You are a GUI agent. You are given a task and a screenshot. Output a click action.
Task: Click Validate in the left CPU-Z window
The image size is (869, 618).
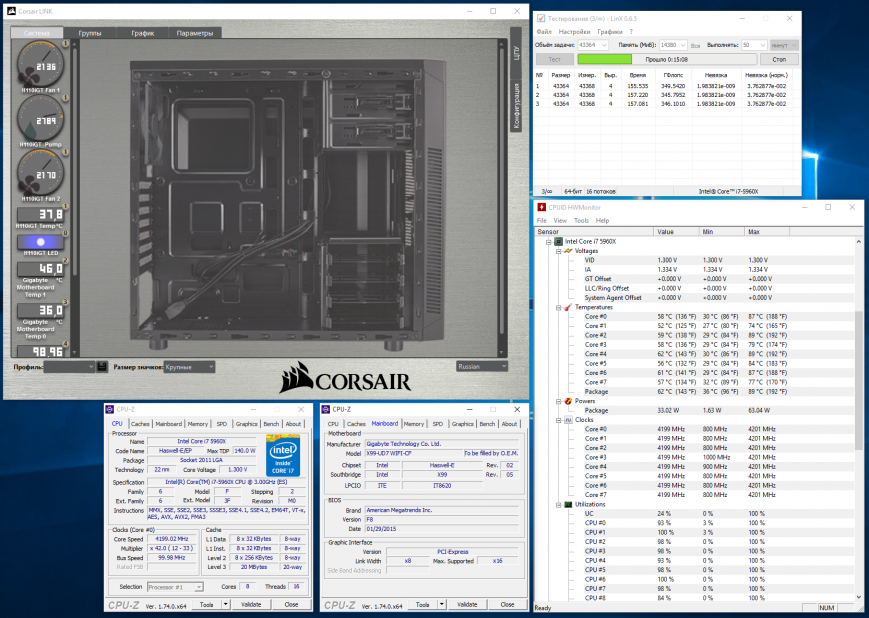tap(251, 605)
